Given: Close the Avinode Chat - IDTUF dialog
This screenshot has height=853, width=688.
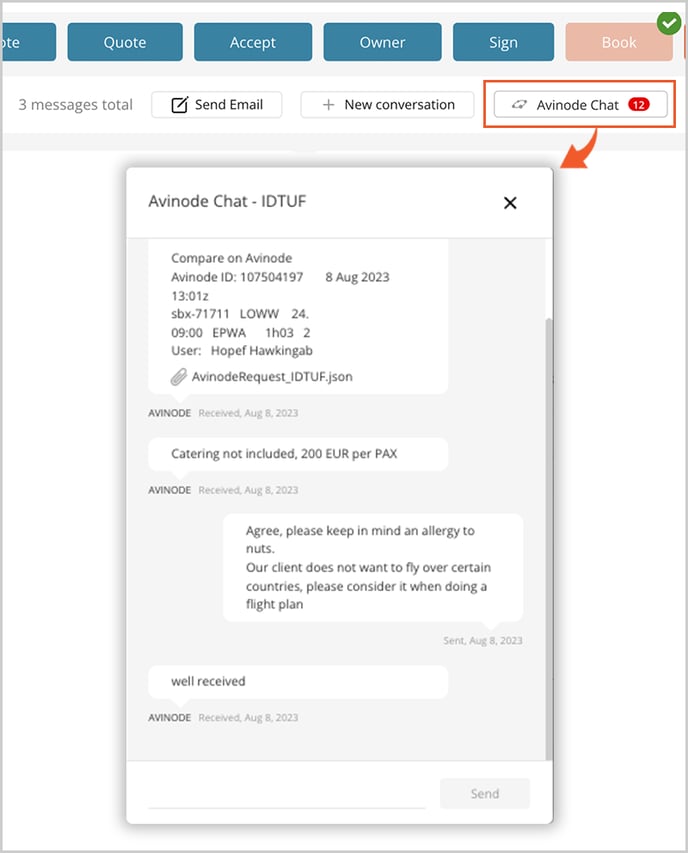Looking at the screenshot, I should click(510, 203).
